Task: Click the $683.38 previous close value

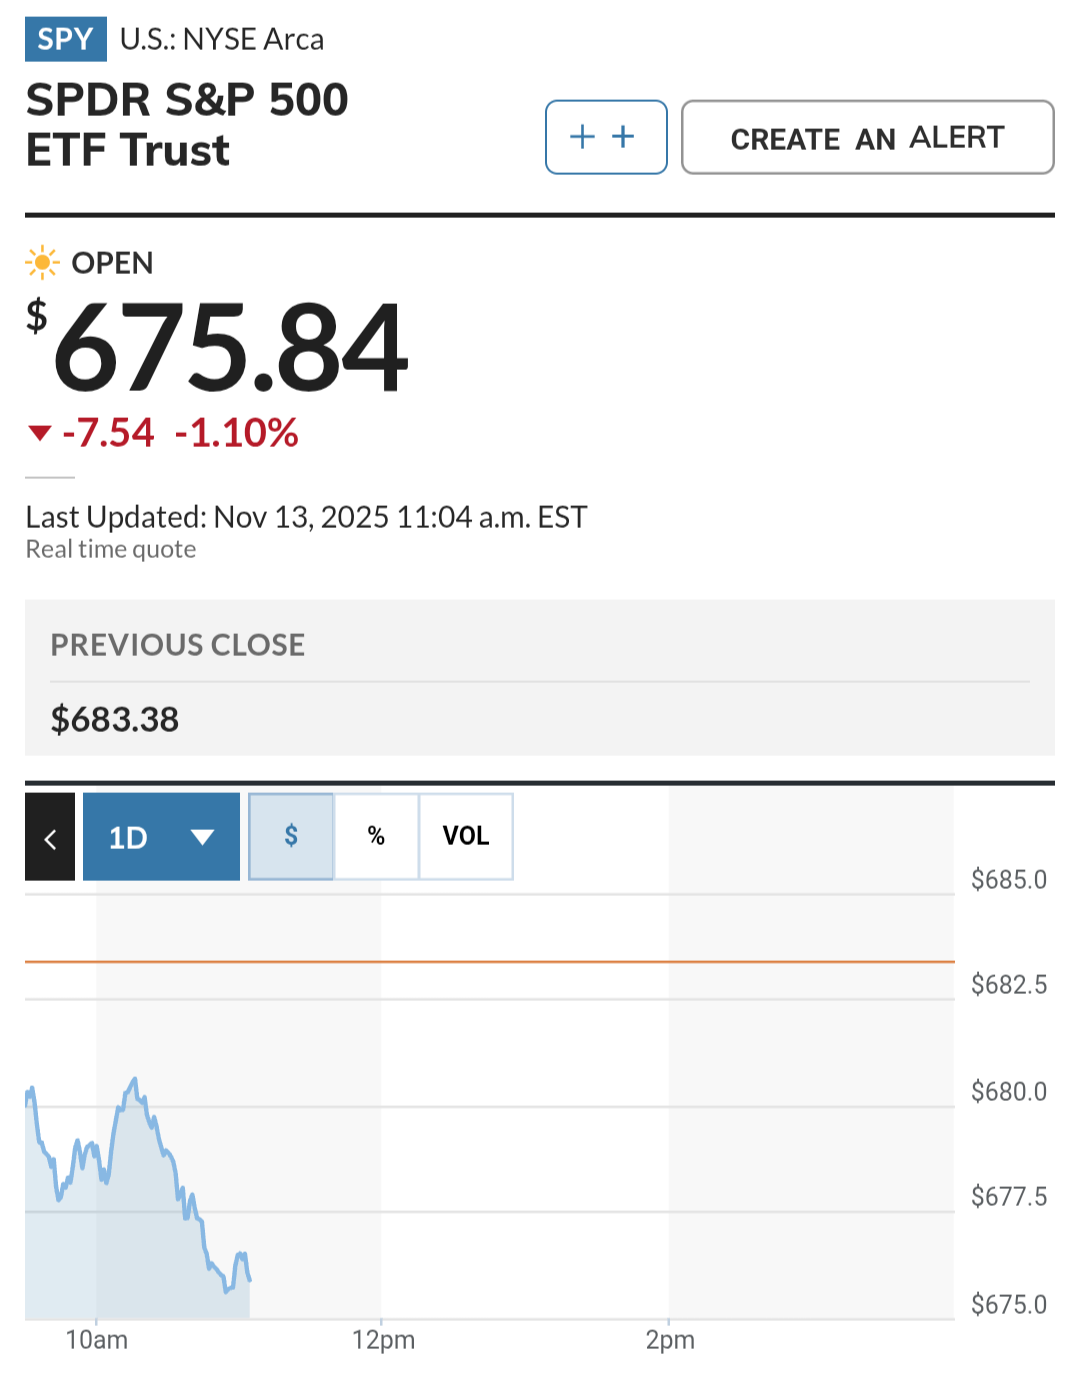Action: (x=115, y=719)
